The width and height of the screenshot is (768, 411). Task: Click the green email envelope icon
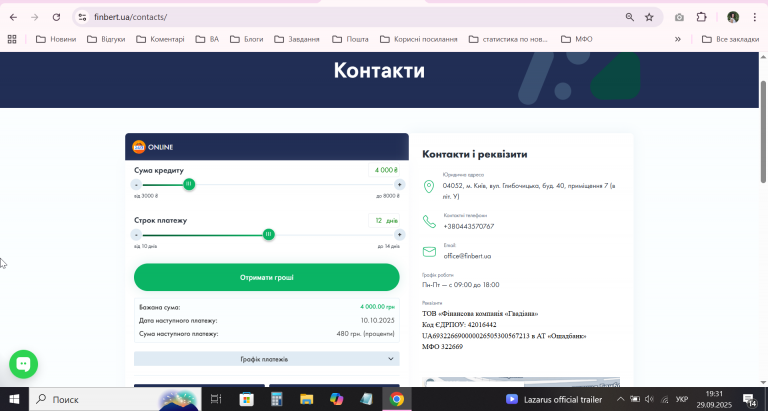tap(429, 251)
